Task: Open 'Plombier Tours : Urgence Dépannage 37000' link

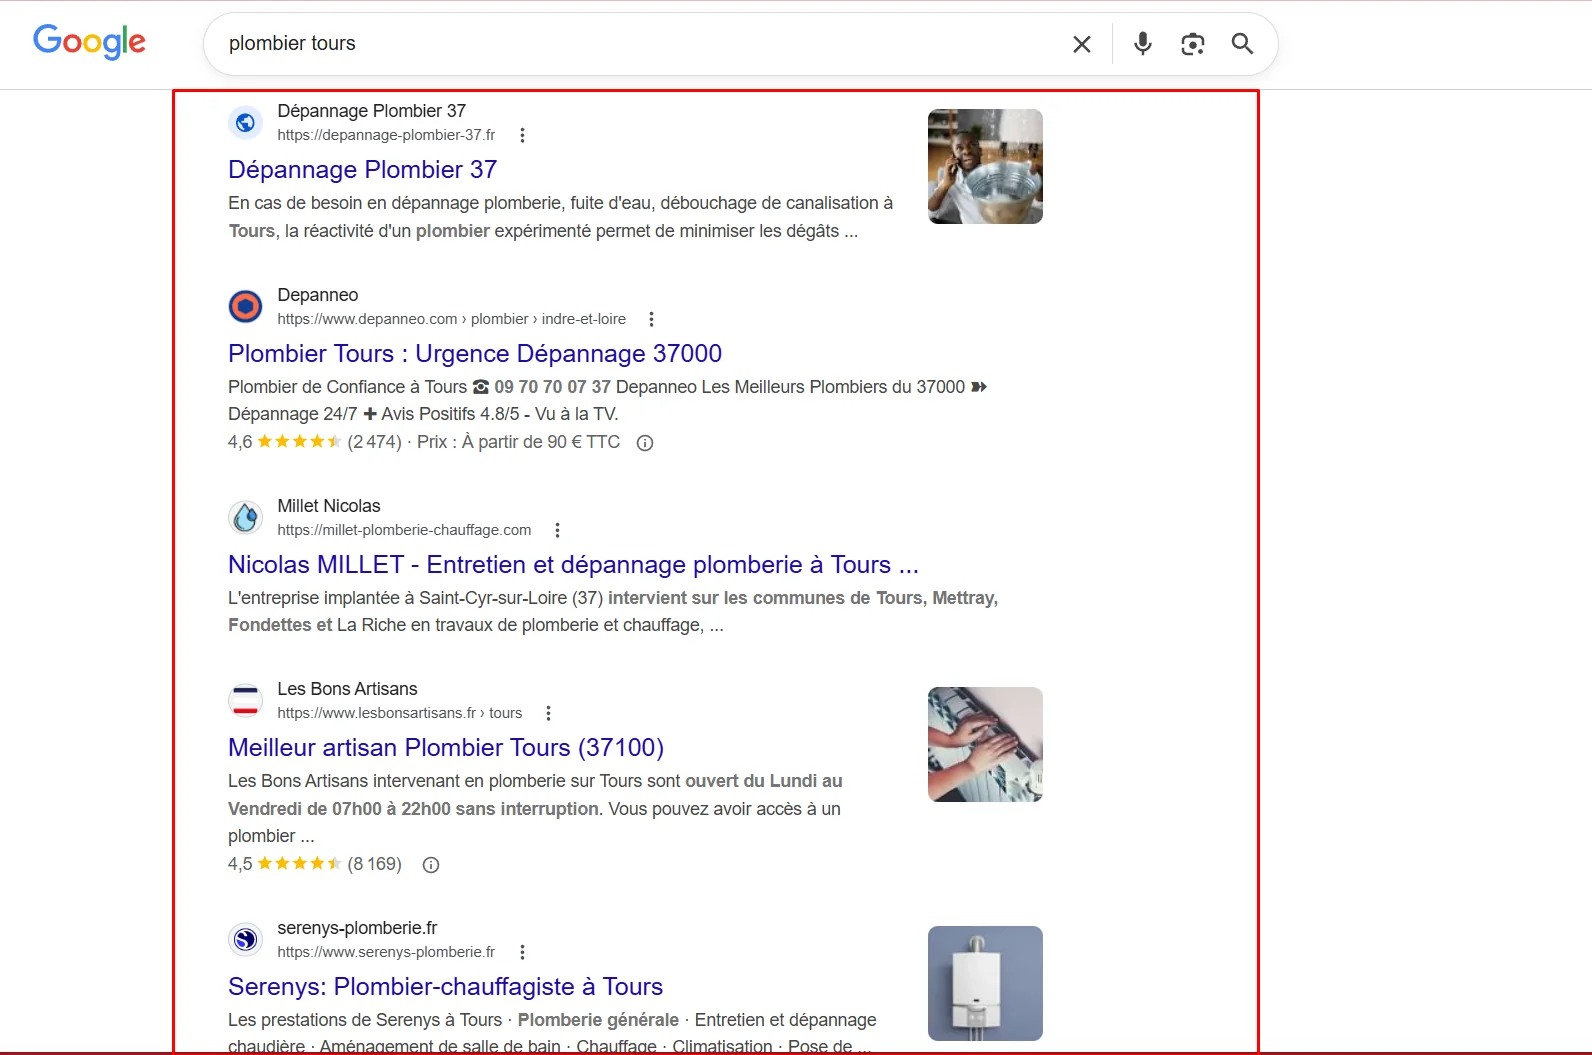Action: tap(475, 354)
